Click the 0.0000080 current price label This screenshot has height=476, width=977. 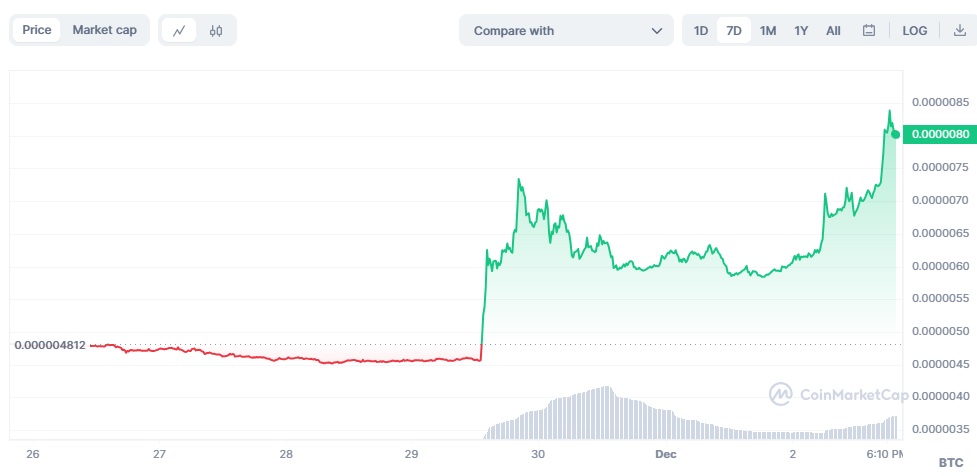tap(939, 134)
